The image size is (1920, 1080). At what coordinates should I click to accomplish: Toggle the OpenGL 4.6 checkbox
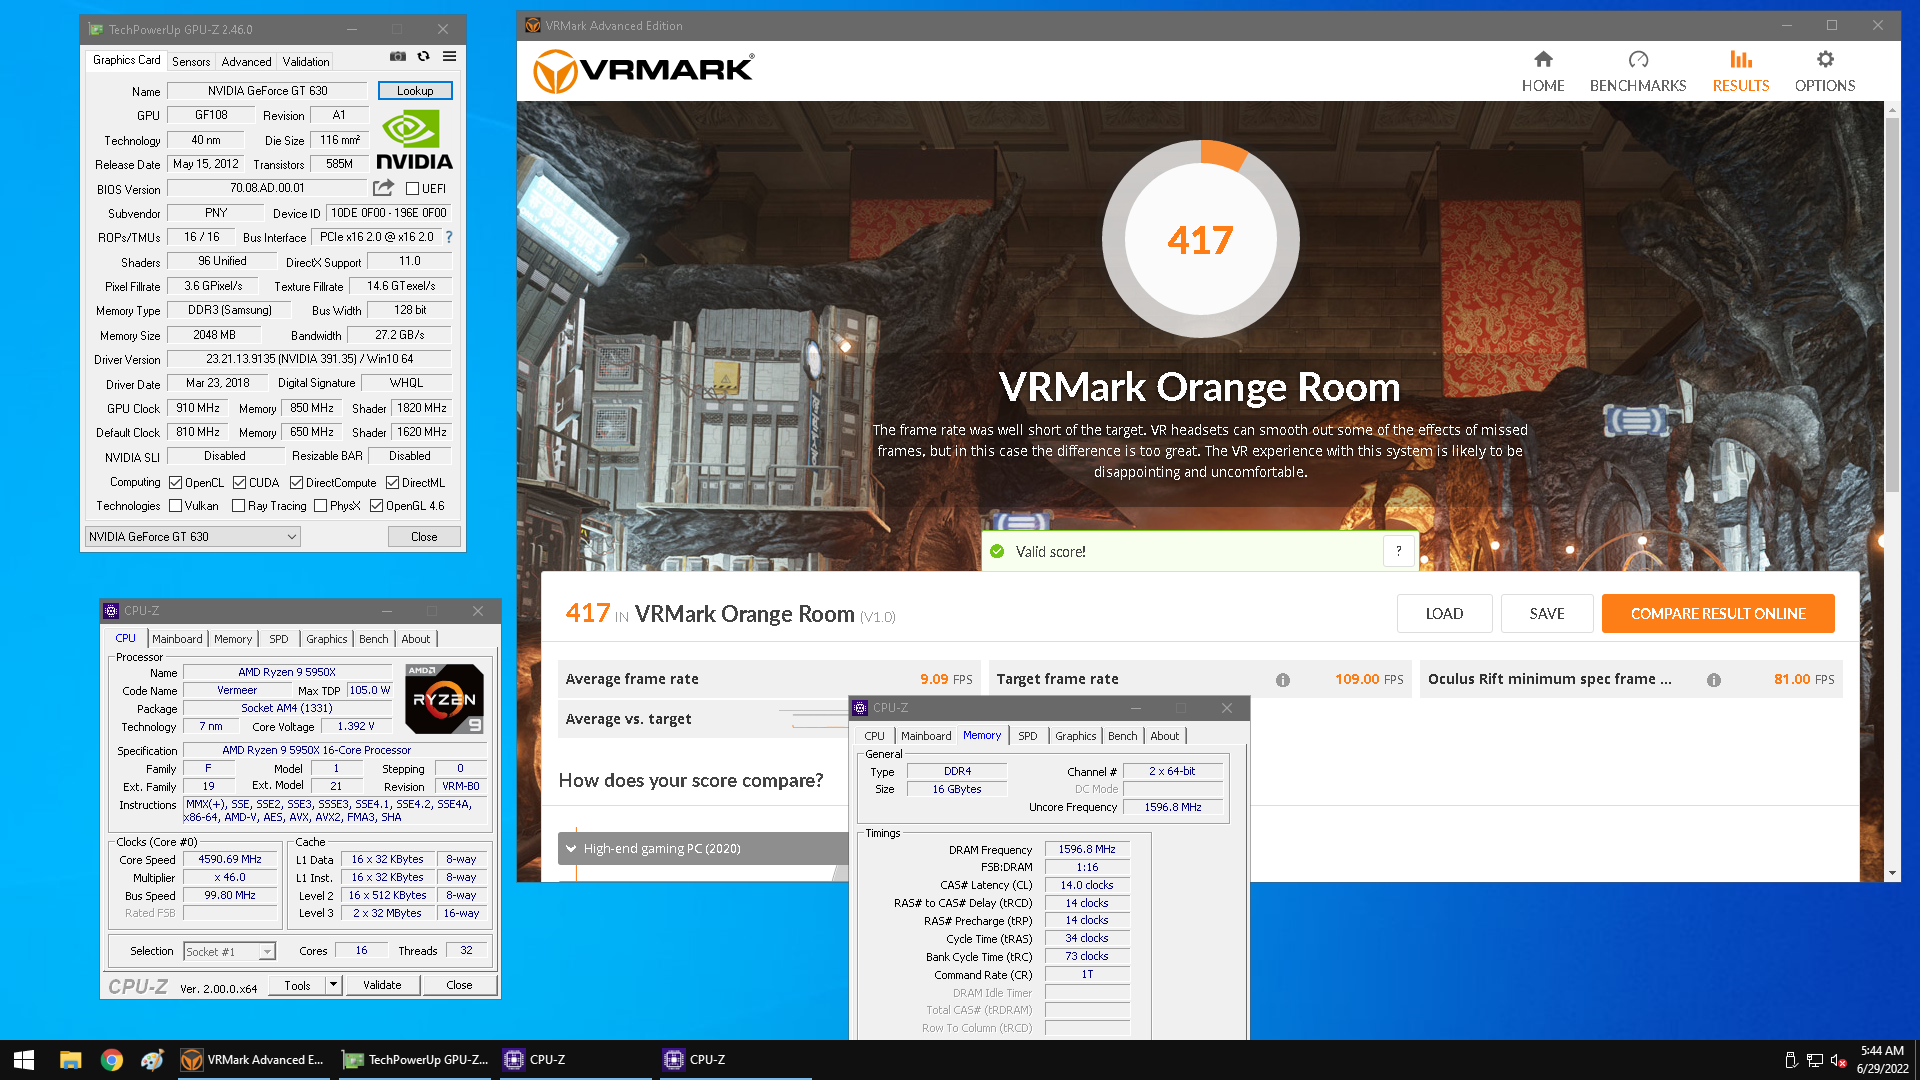[376, 506]
